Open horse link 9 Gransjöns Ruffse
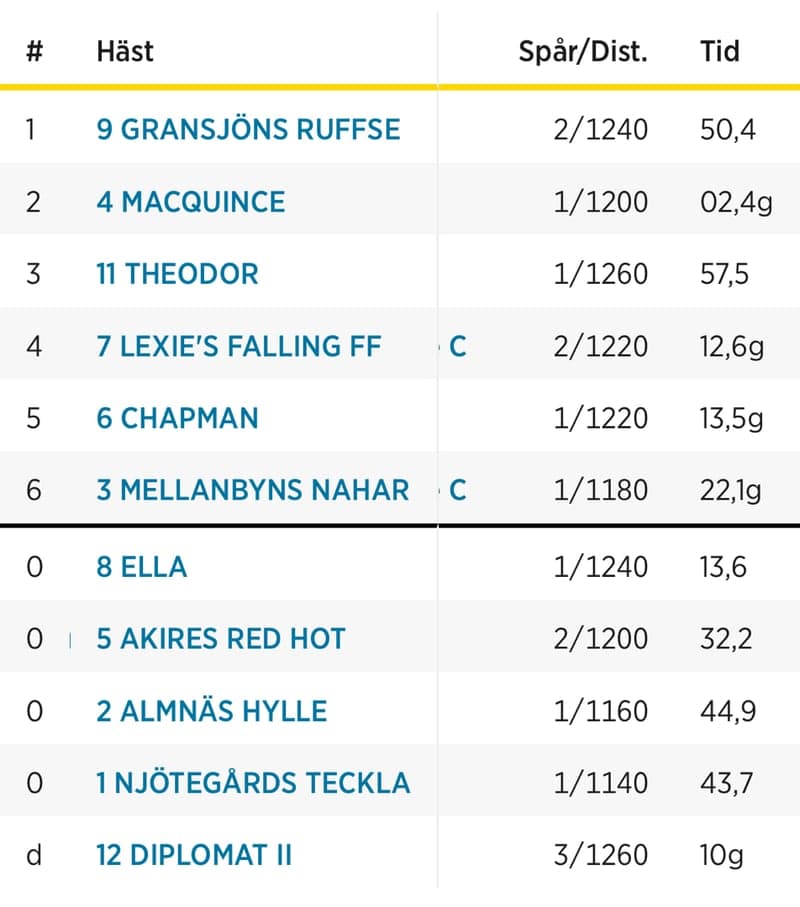 [248, 129]
